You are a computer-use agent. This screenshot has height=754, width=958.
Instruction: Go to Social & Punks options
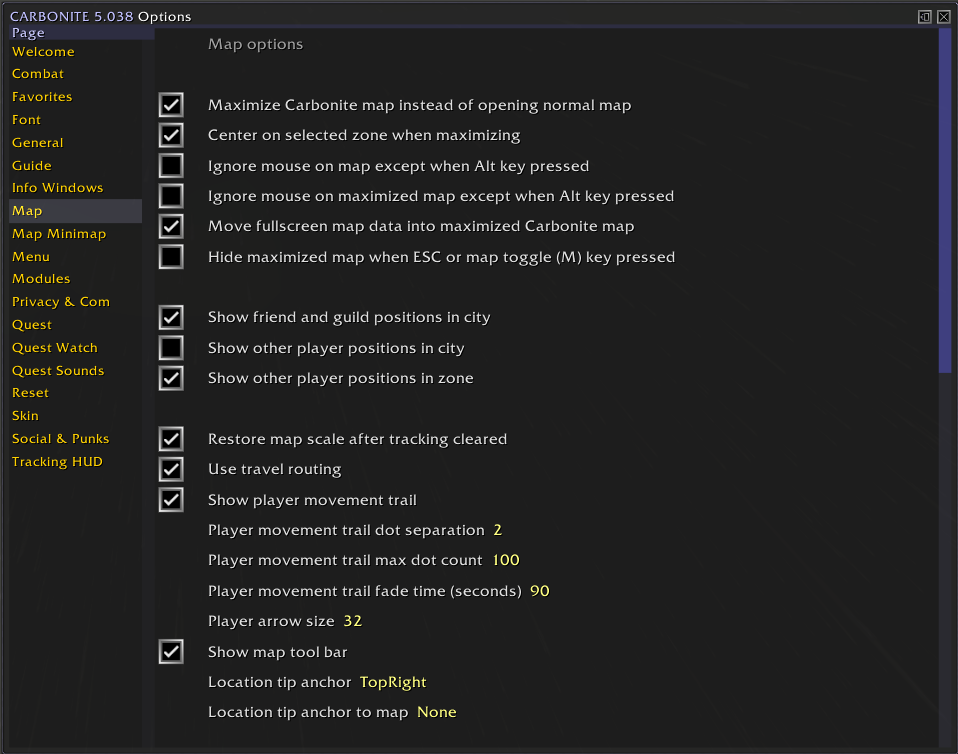[x=60, y=439]
